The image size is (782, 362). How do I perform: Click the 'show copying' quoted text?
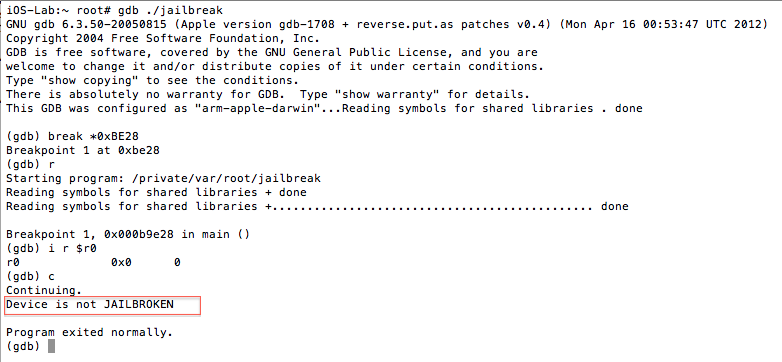tap(90, 80)
